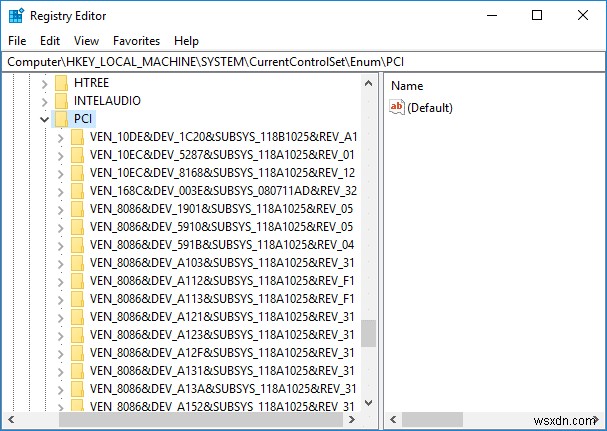Viewport: 607px width, 431px height.
Task: Select key VEN_8086&DEV_A112&SUBSYS_118A1025&REV_F1
Action: tap(222, 281)
